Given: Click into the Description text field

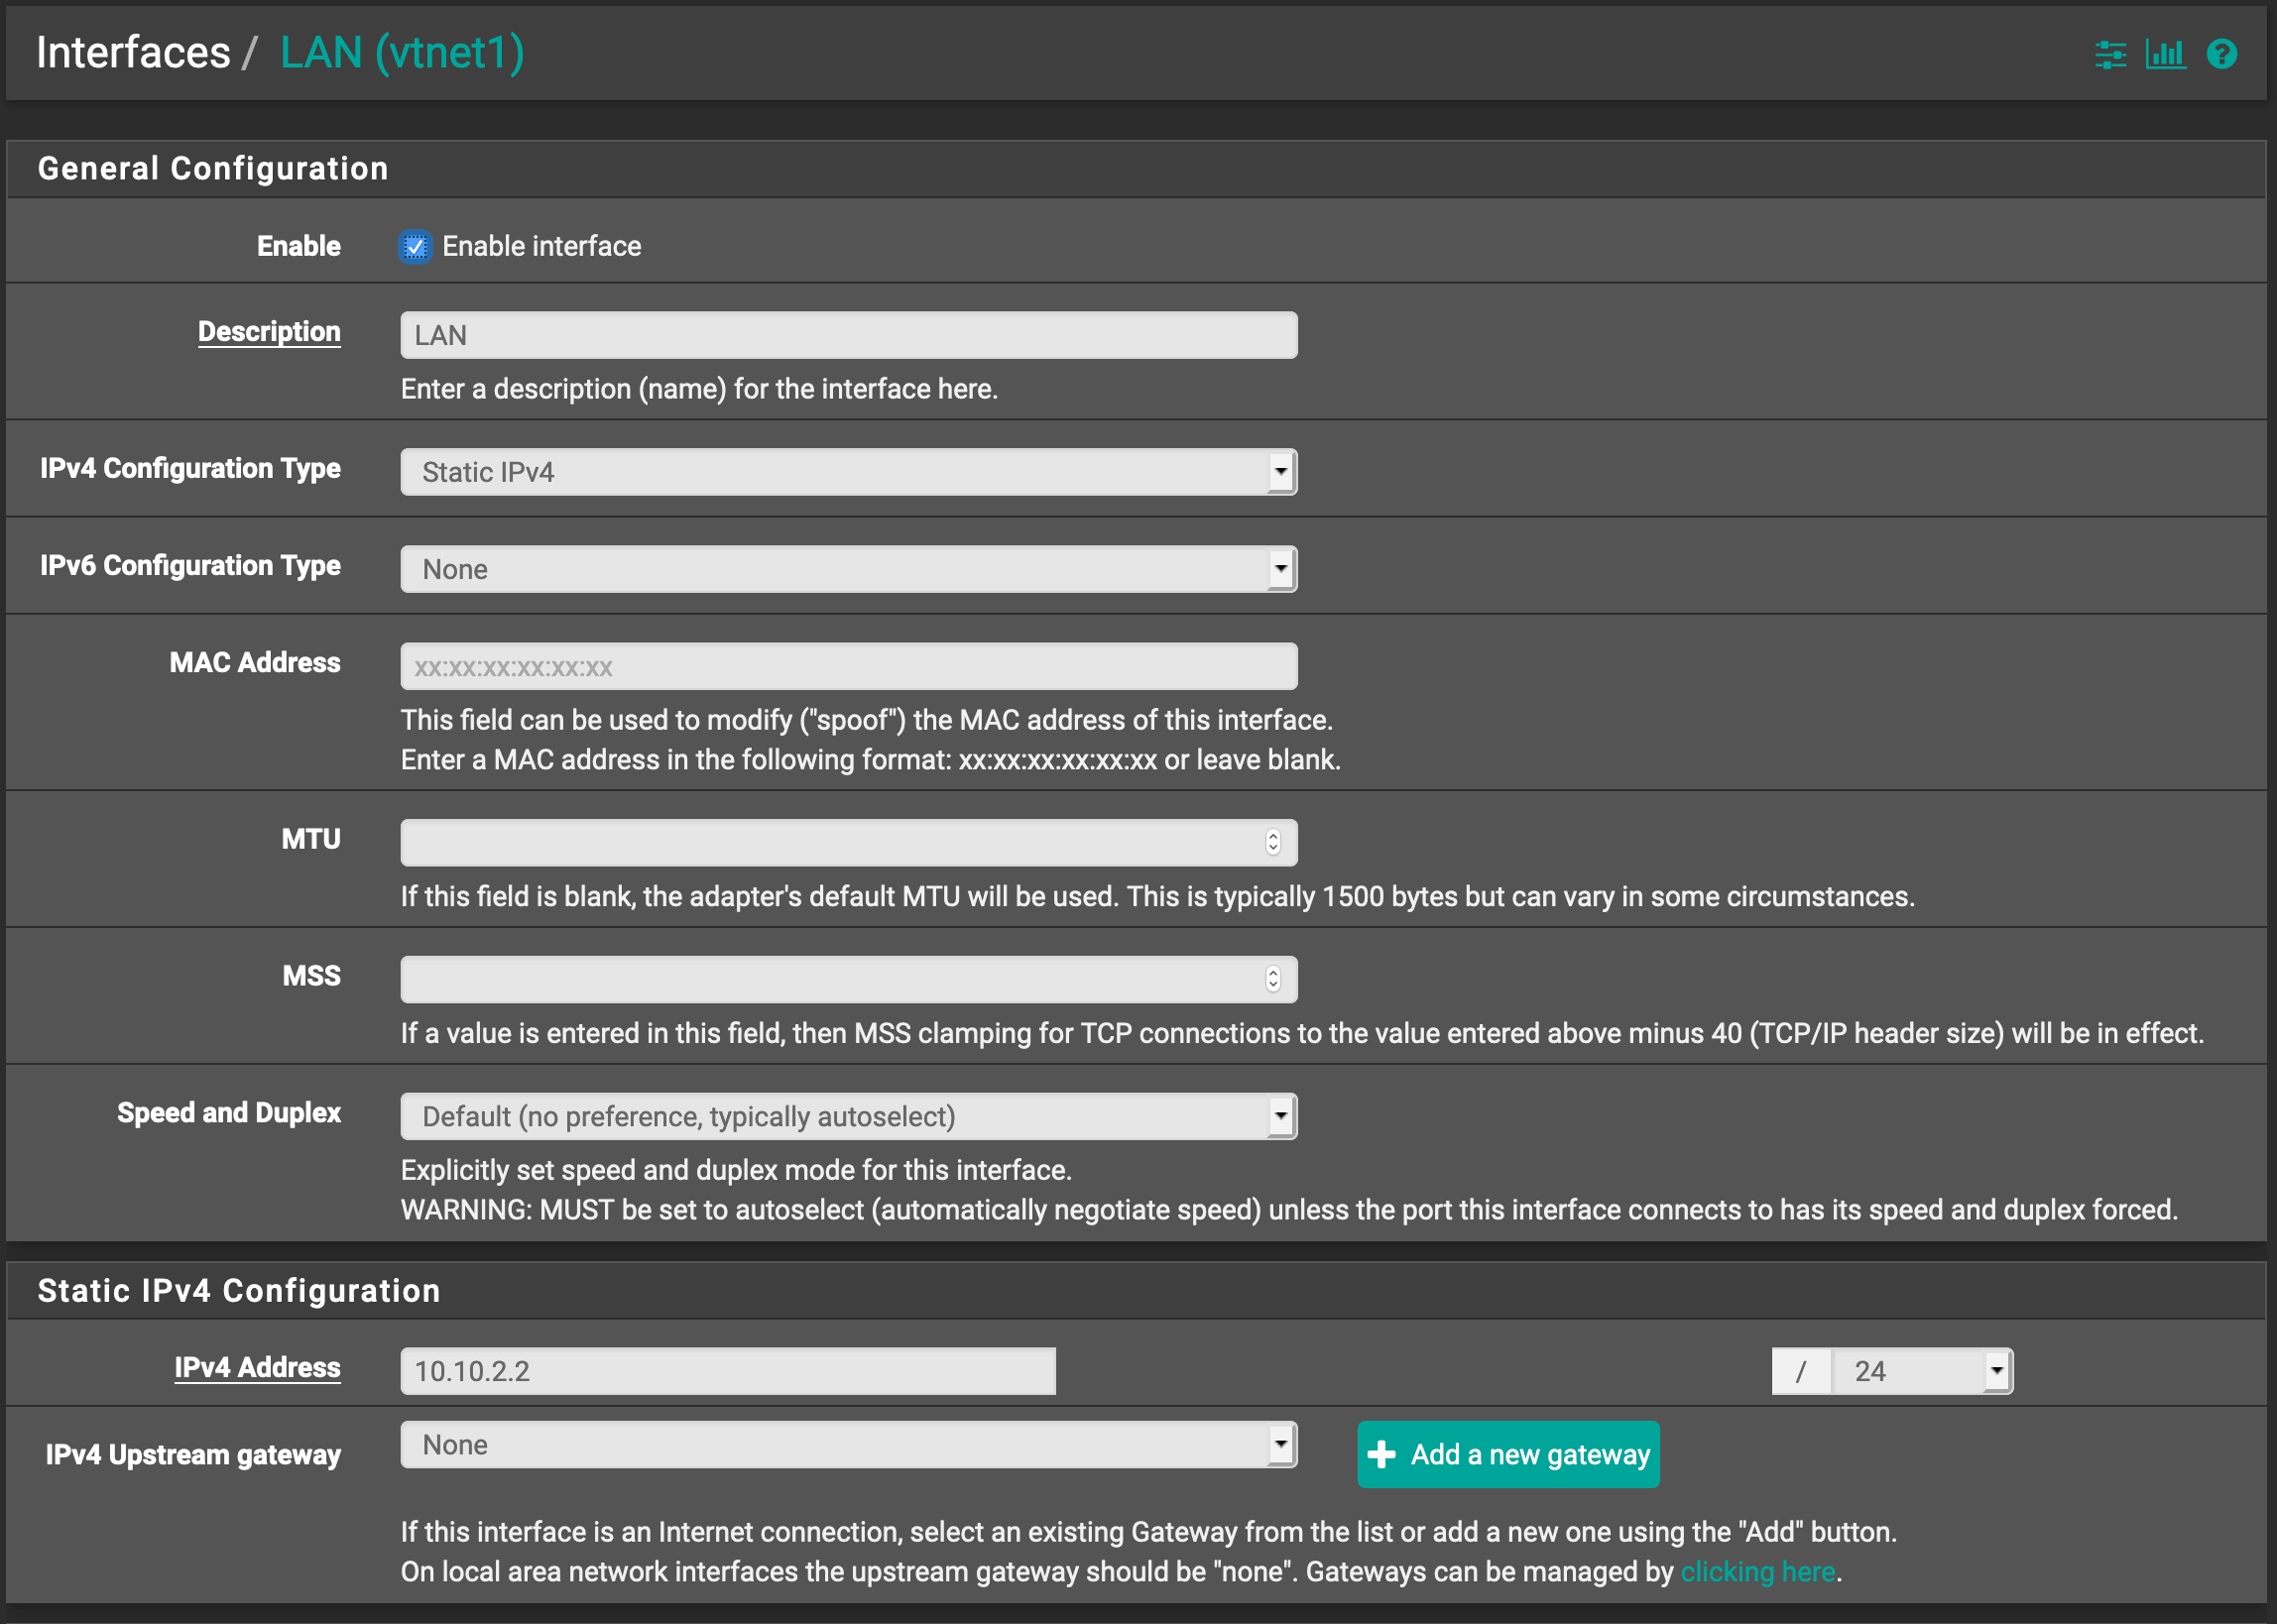Looking at the screenshot, I should (848, 335).
